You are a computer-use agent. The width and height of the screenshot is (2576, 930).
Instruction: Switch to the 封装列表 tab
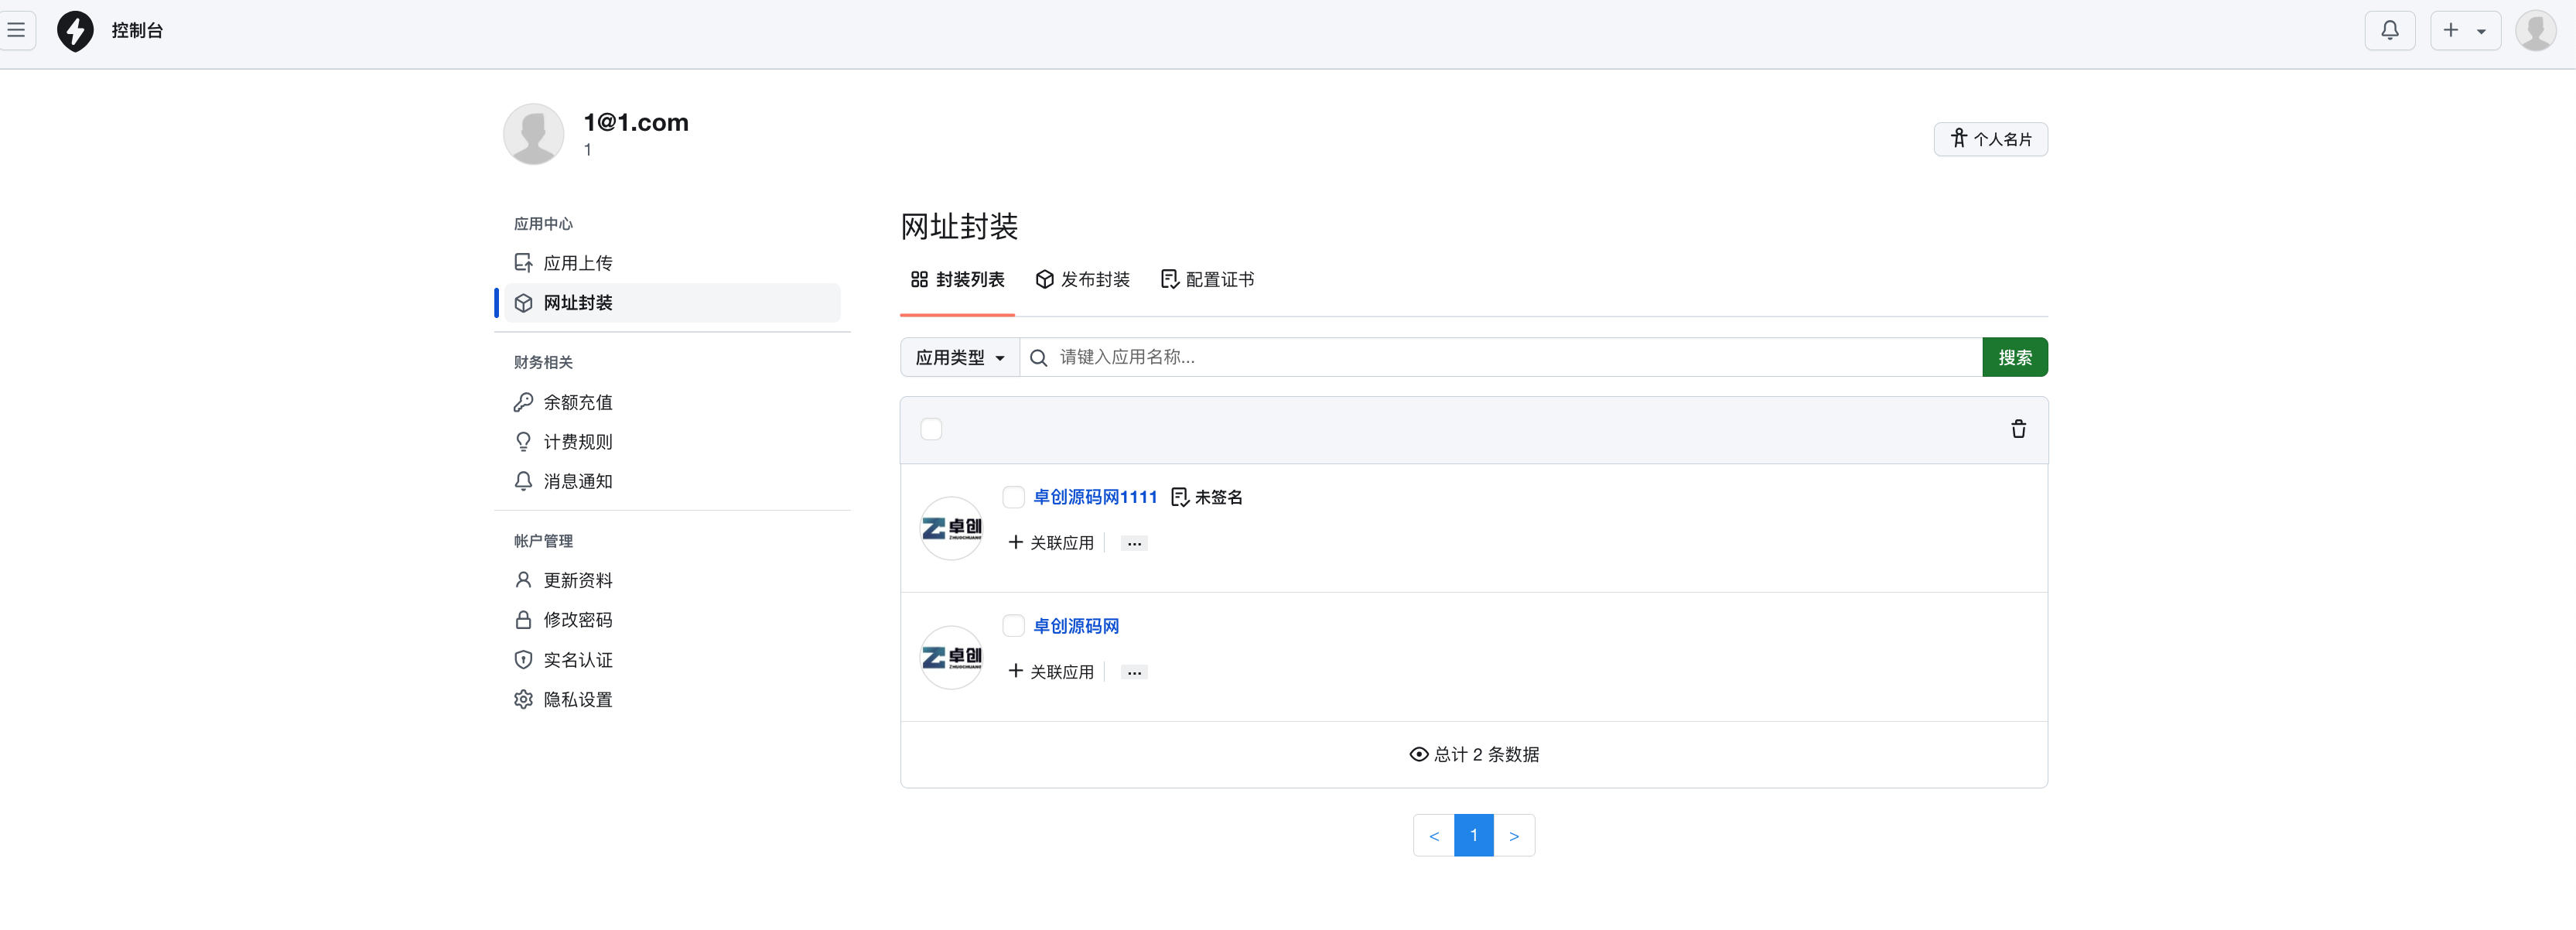(x=957, y=280)
